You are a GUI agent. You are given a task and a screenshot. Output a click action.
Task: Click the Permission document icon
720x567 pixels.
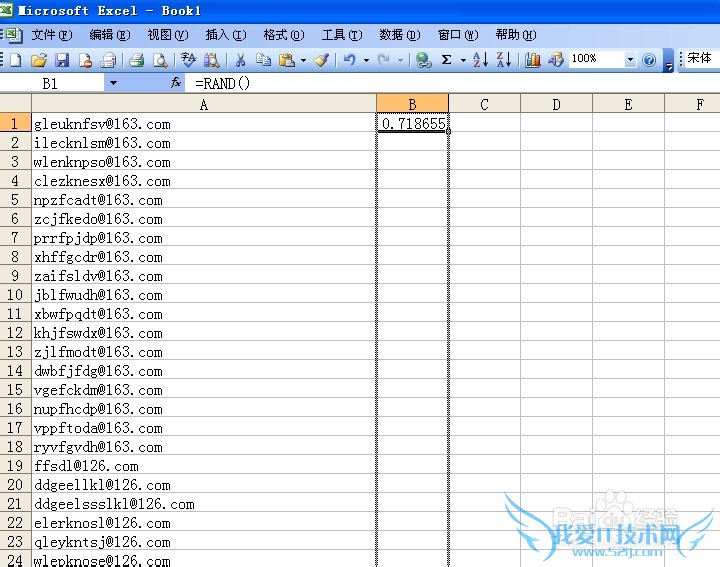[x=85, y=60]
